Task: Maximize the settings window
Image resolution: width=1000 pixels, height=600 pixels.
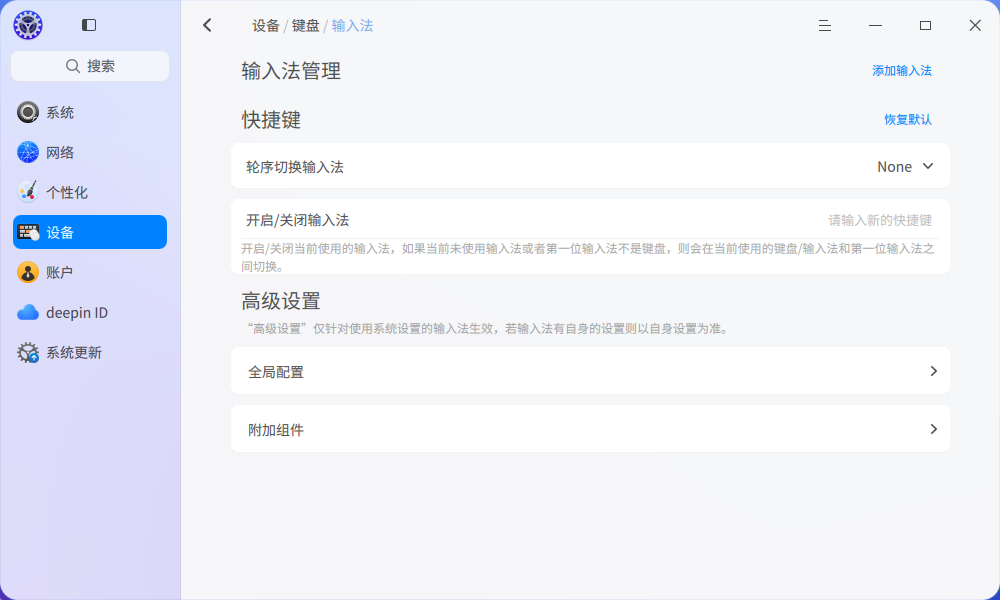Action: click(x=925, y=26)
